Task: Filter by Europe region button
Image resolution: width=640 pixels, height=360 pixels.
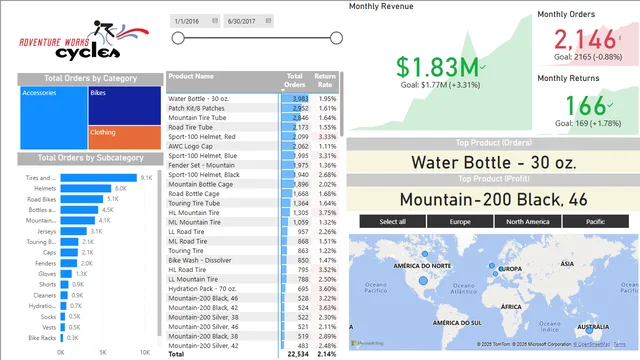Action: (x=460, y=222)
